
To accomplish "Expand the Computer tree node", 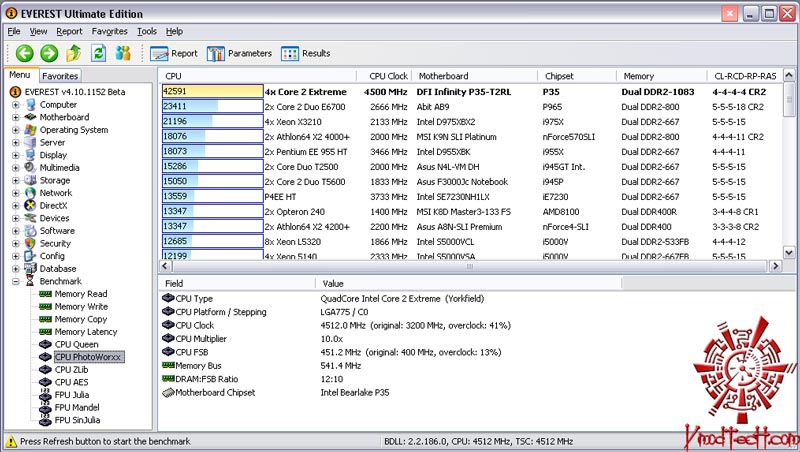I will click(x=16, y=105).
